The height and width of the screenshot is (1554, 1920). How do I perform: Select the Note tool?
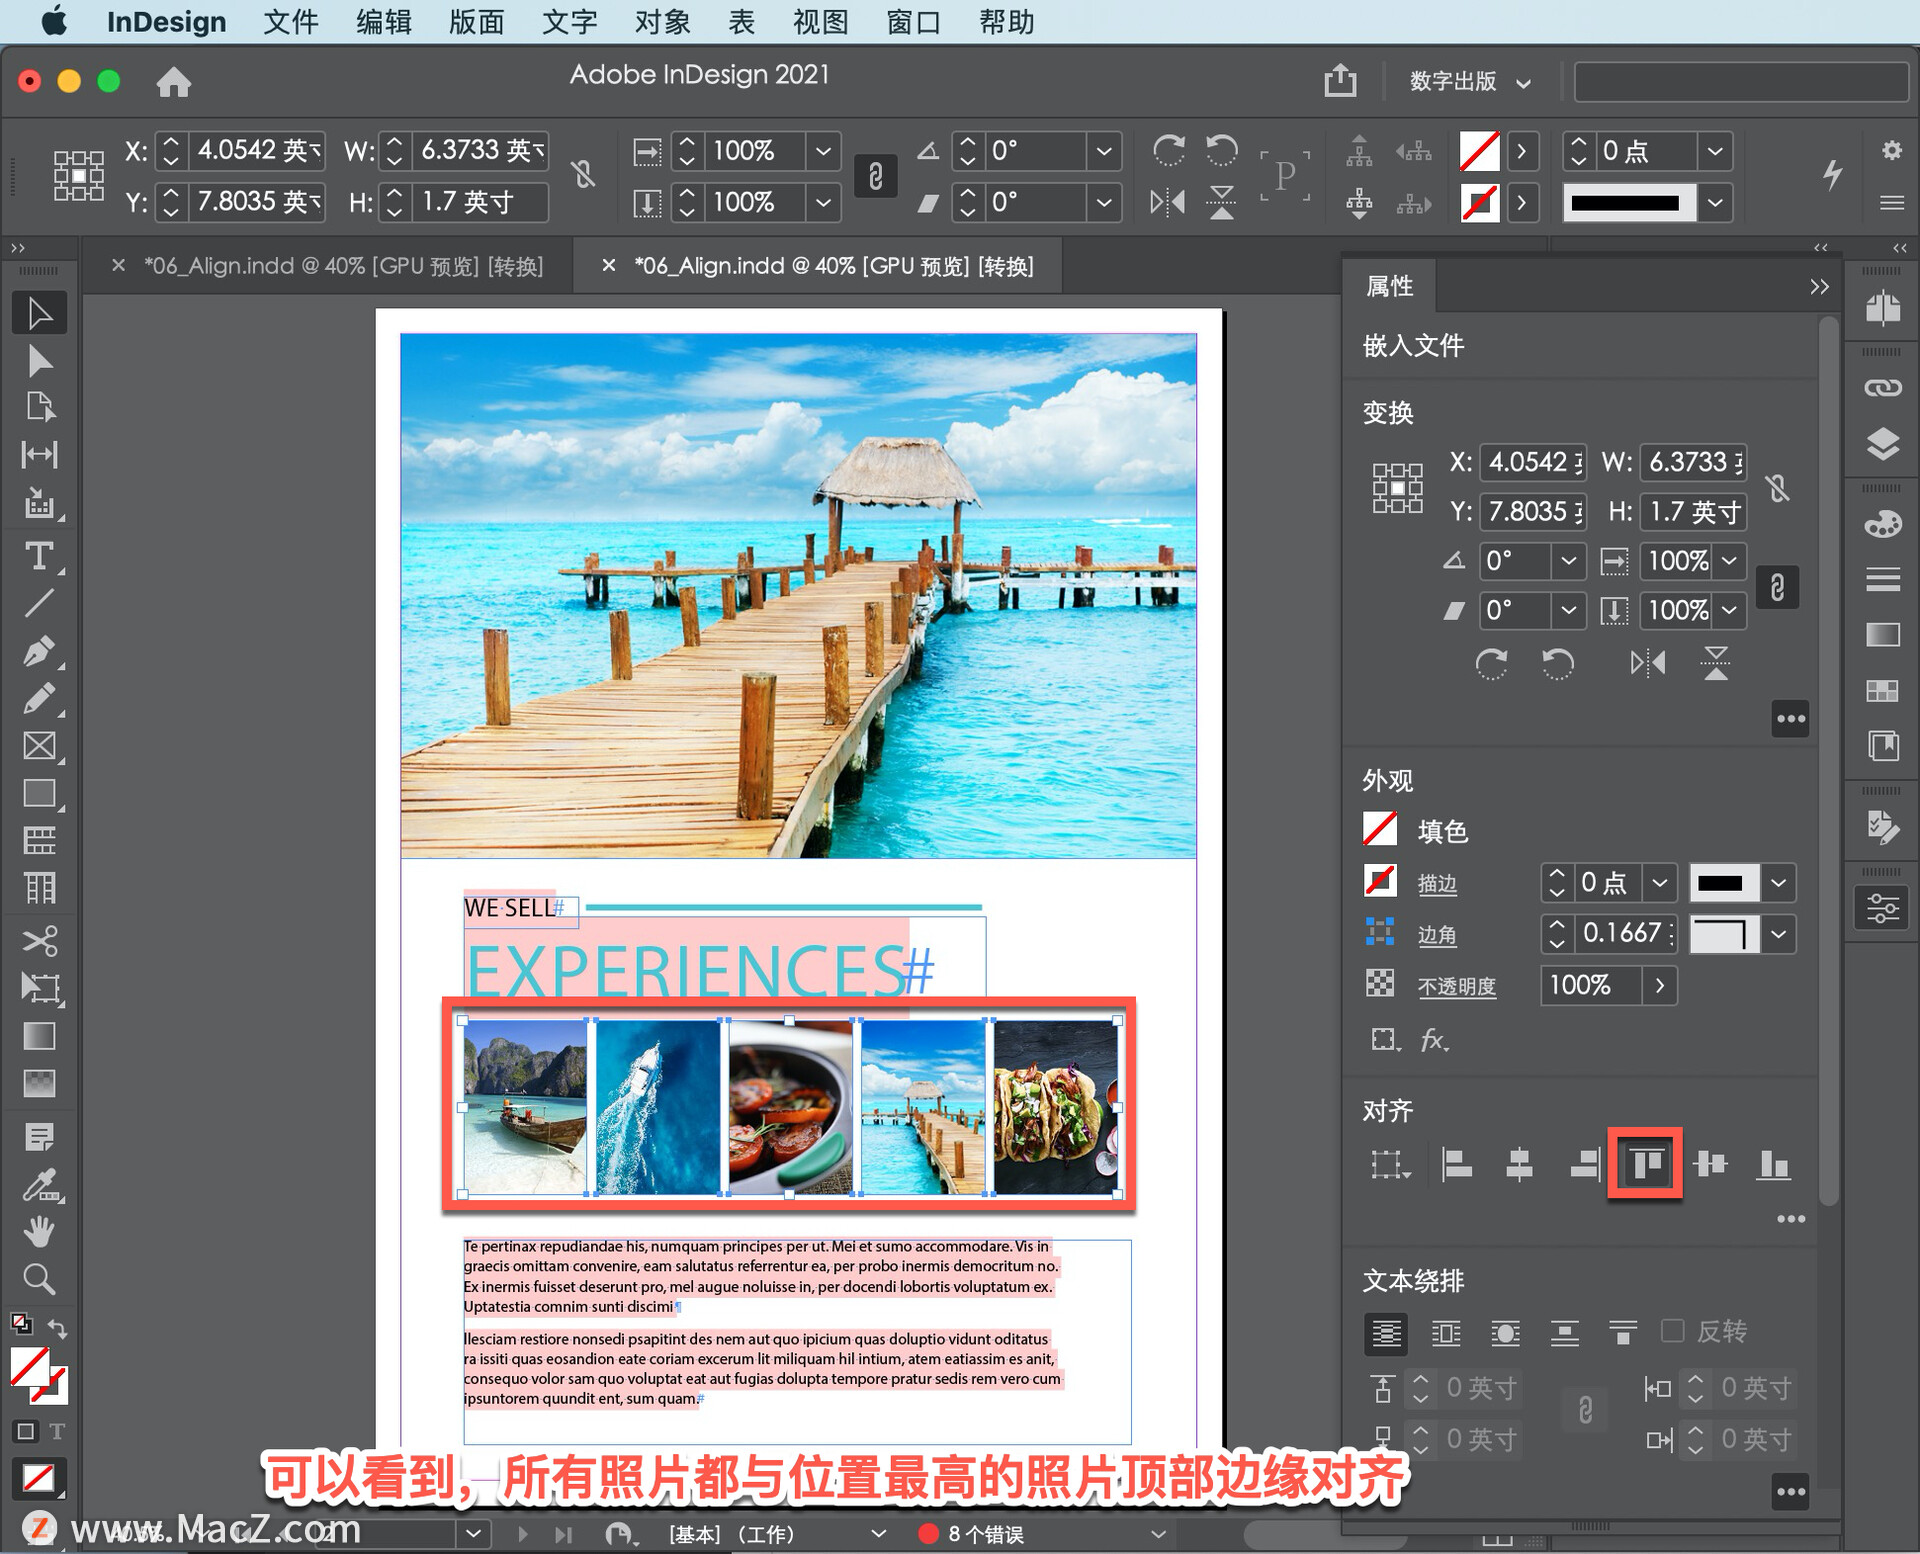[x=39, y=1137]
